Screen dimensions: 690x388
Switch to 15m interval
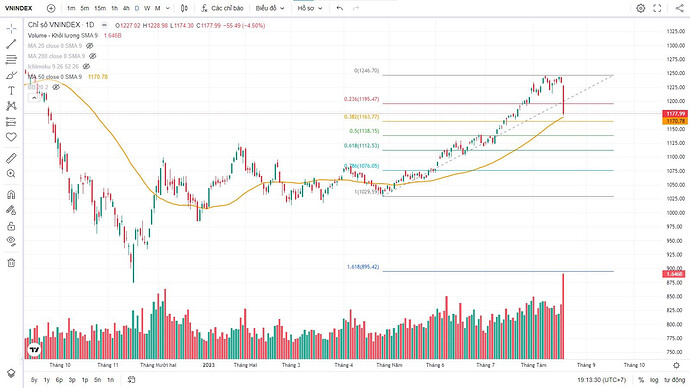click(100, 8)
